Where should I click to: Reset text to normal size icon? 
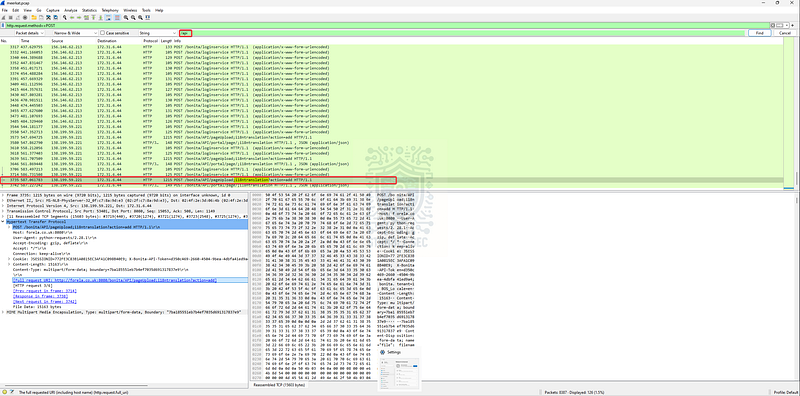pos(140,17)
